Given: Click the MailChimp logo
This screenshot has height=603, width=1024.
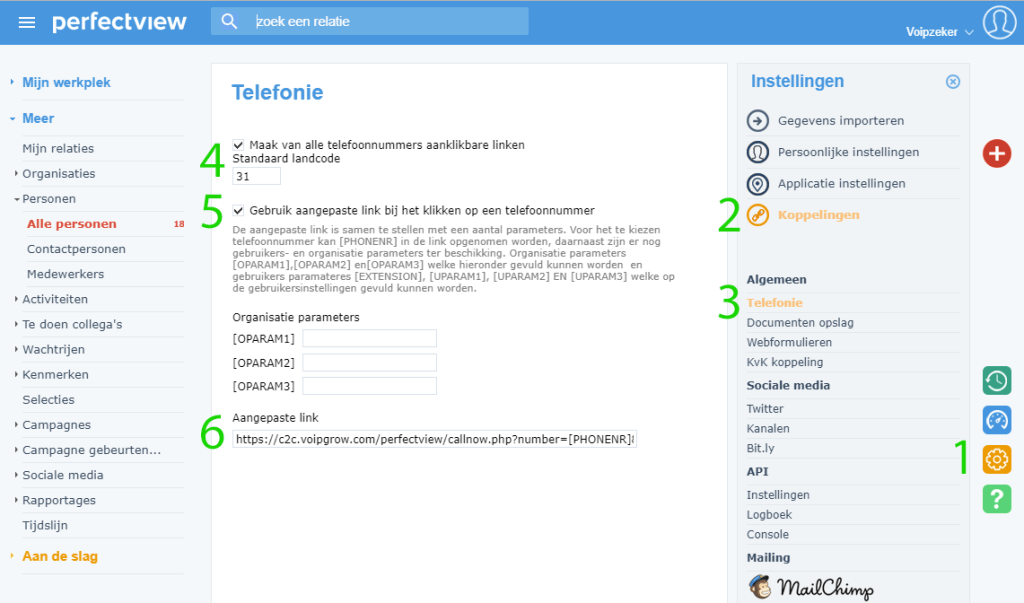Looking at the screenshot, I should (810, 587).
